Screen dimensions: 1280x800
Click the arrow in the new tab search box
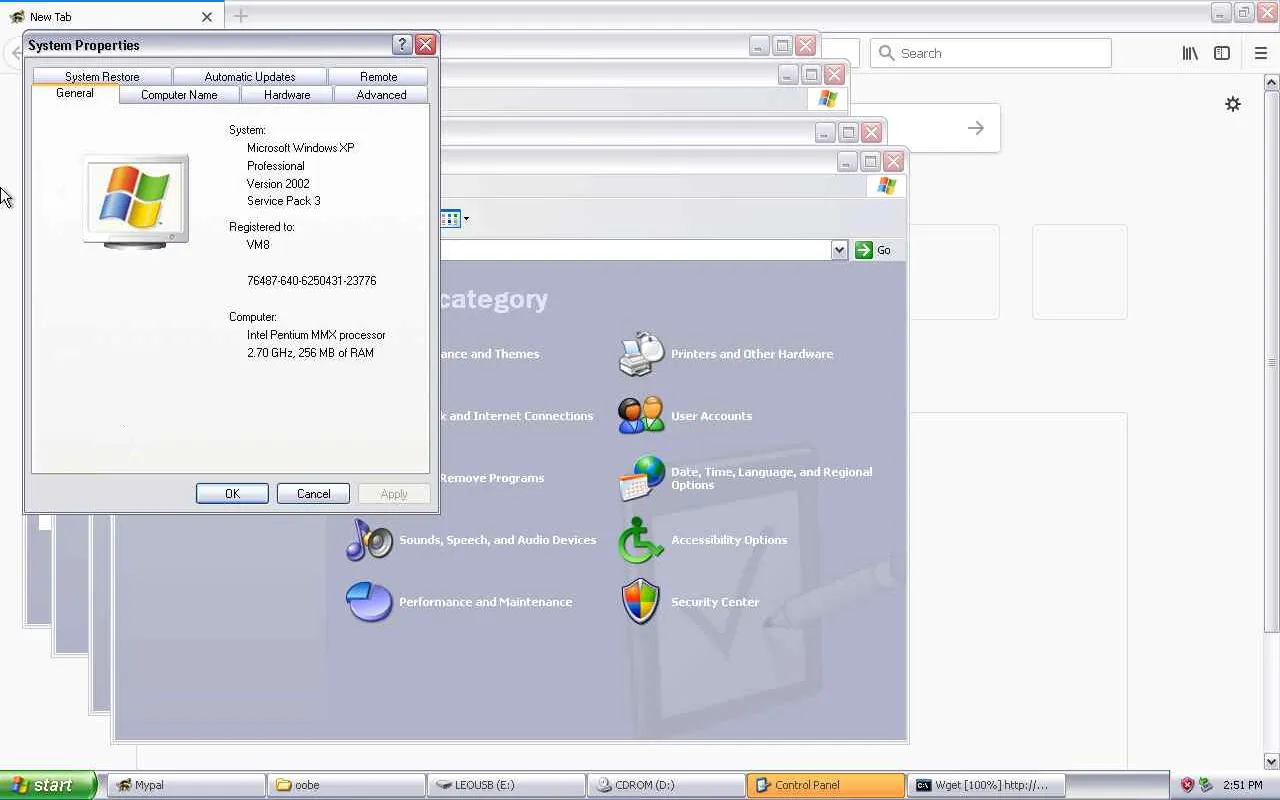point(976,128)
